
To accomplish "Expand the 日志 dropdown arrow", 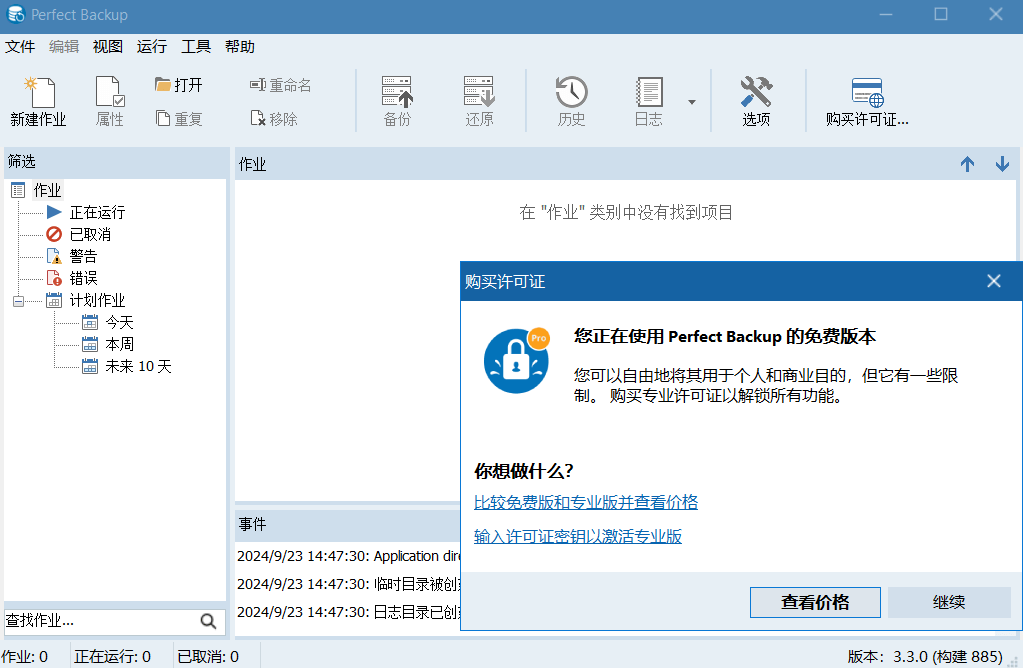I will pos(692,102).
